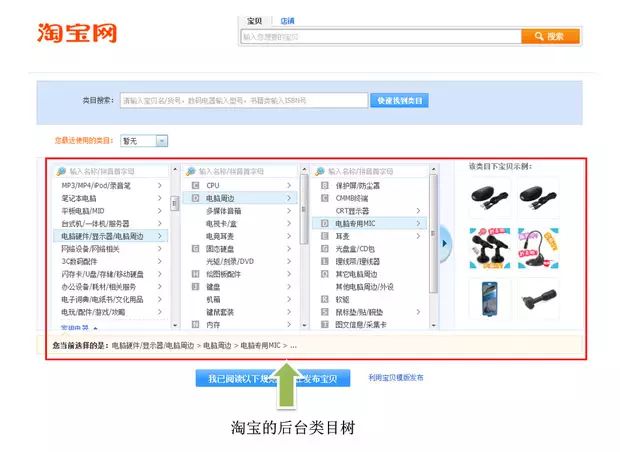The width and height of the screenshot is (620, 452).
Task: Select 网络设备/网络相关 category
Action: pos(111,249)
